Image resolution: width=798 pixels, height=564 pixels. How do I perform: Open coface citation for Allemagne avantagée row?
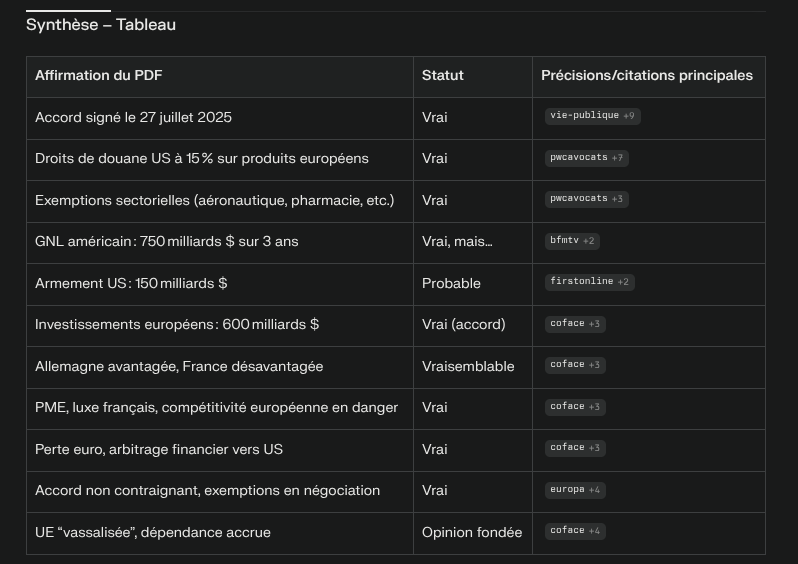pyautogui.click(x=576, y=365)
